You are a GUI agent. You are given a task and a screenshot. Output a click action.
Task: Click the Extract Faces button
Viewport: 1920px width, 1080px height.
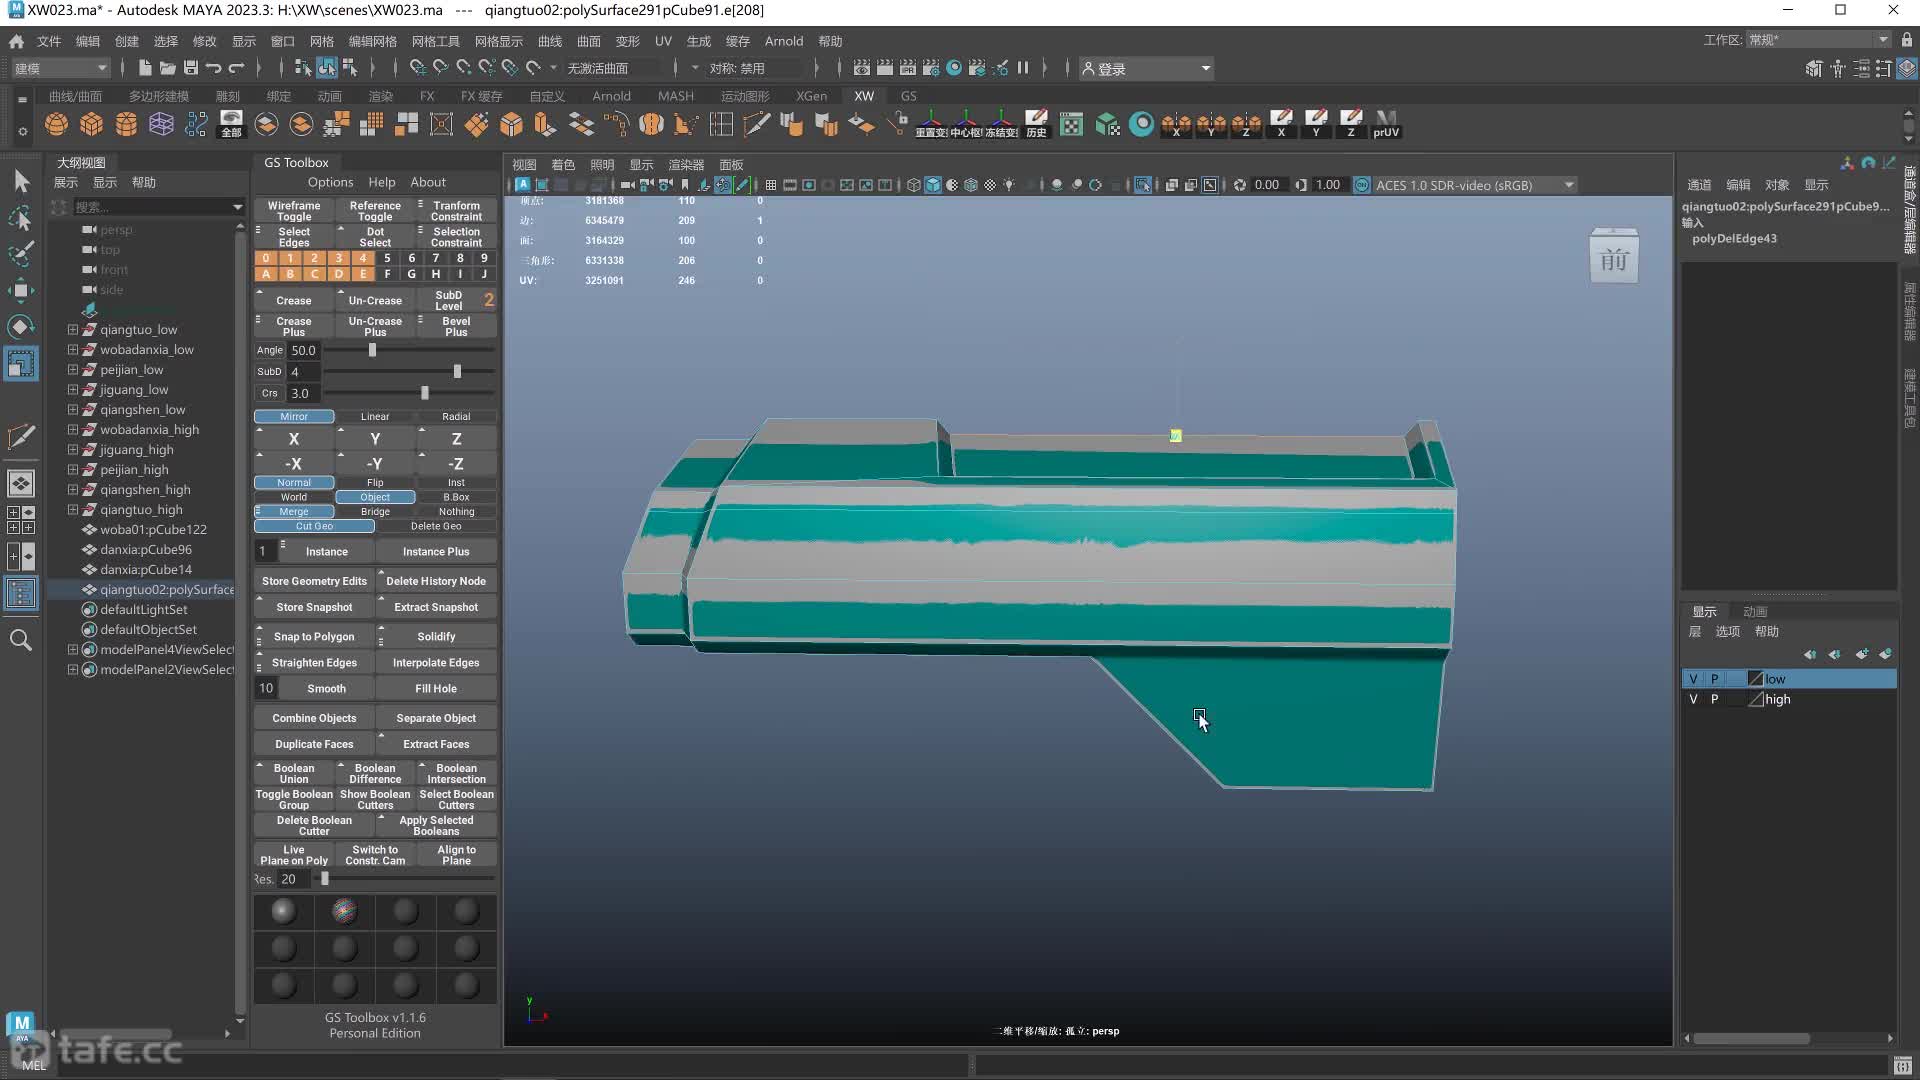coord(436,744)
